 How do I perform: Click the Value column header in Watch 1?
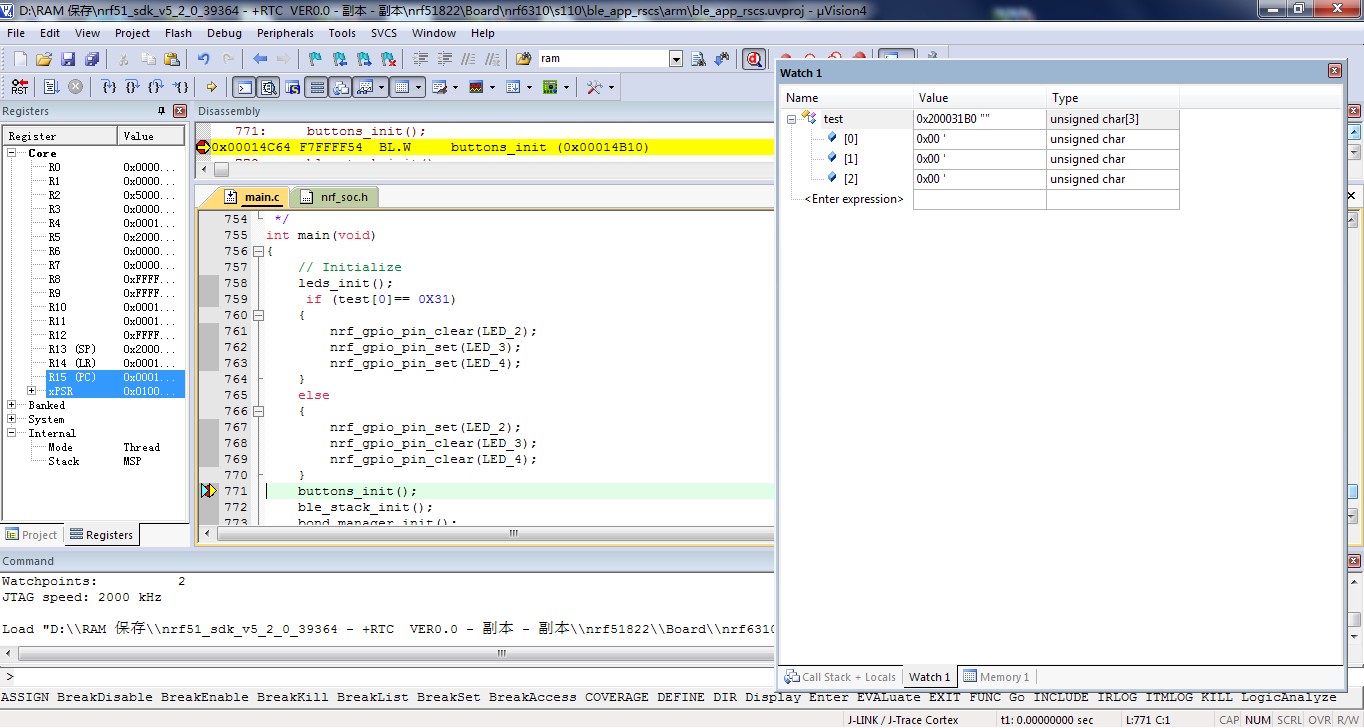click(x=980, y=98)
